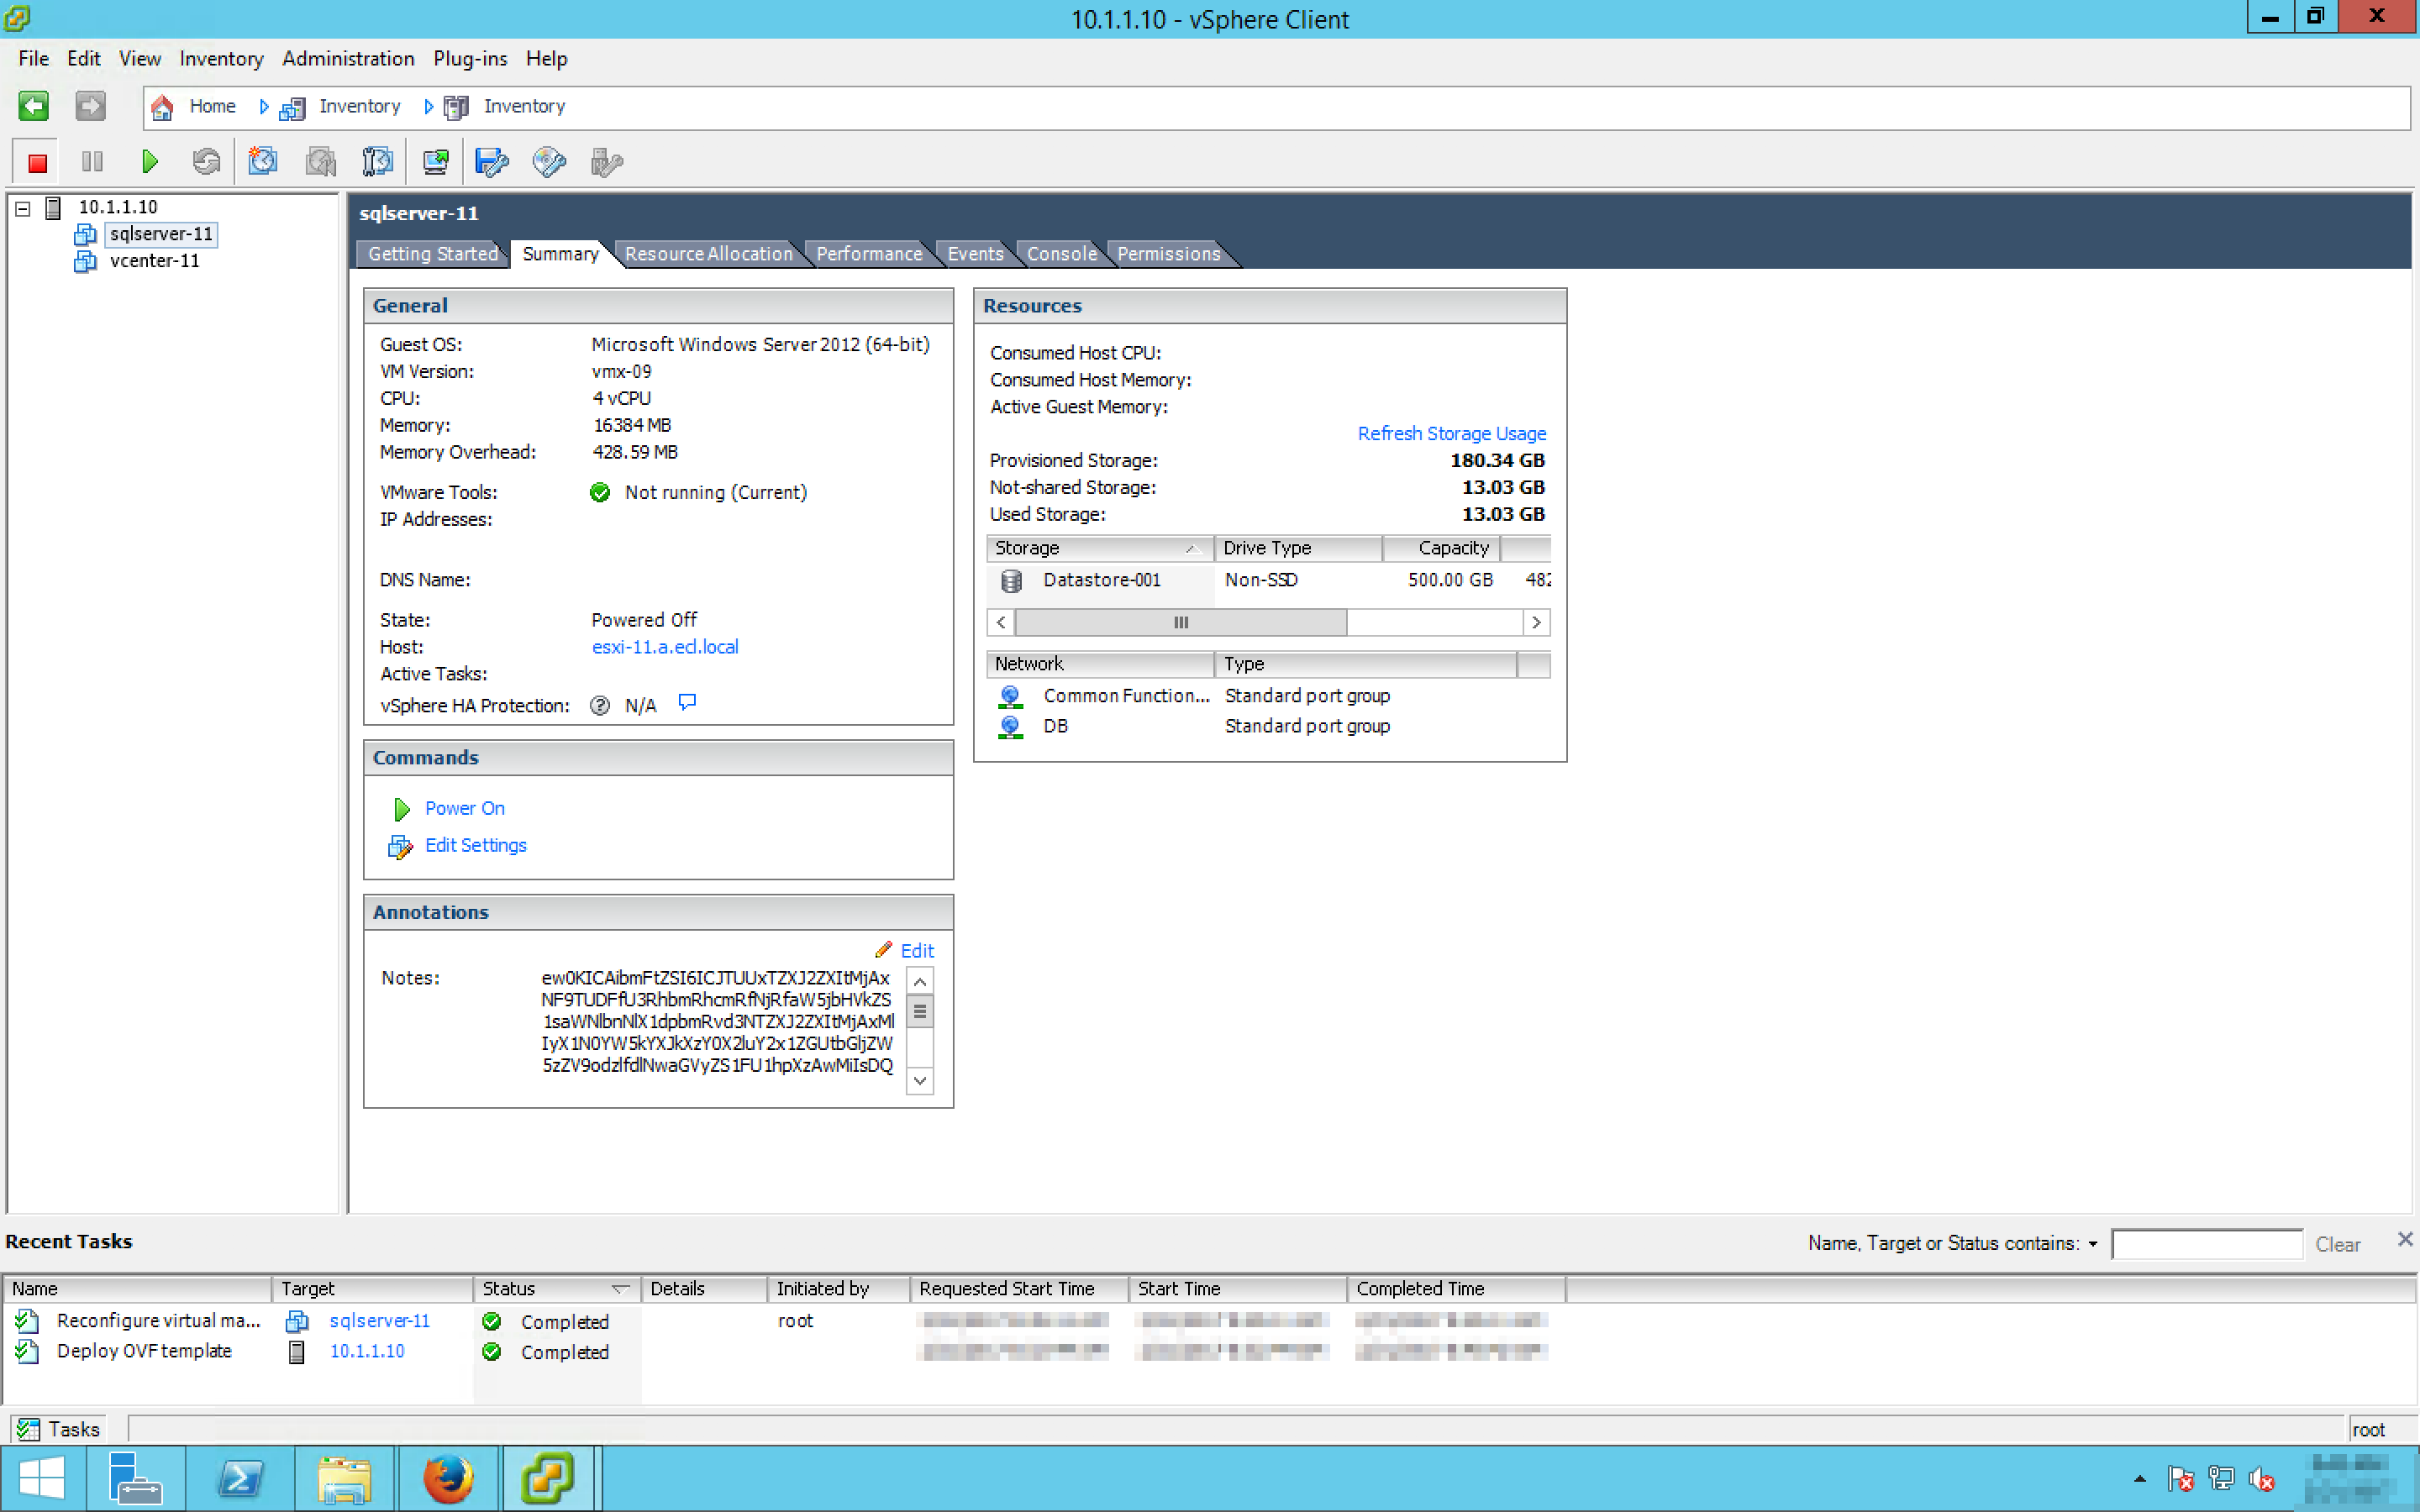Open PowerShell from the taskbar
This screenshot has width=2420, height=1512.
click(240, 1478)
